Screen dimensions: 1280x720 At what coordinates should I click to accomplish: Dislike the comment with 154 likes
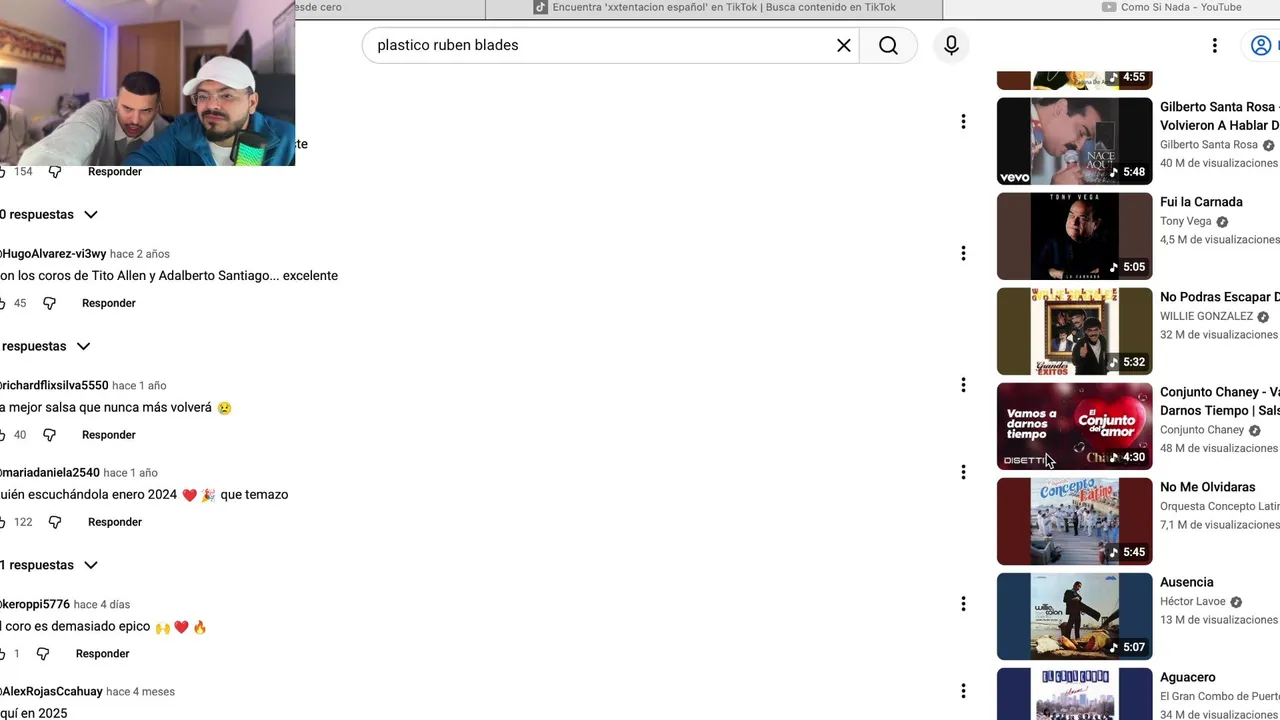click(55, 172)
